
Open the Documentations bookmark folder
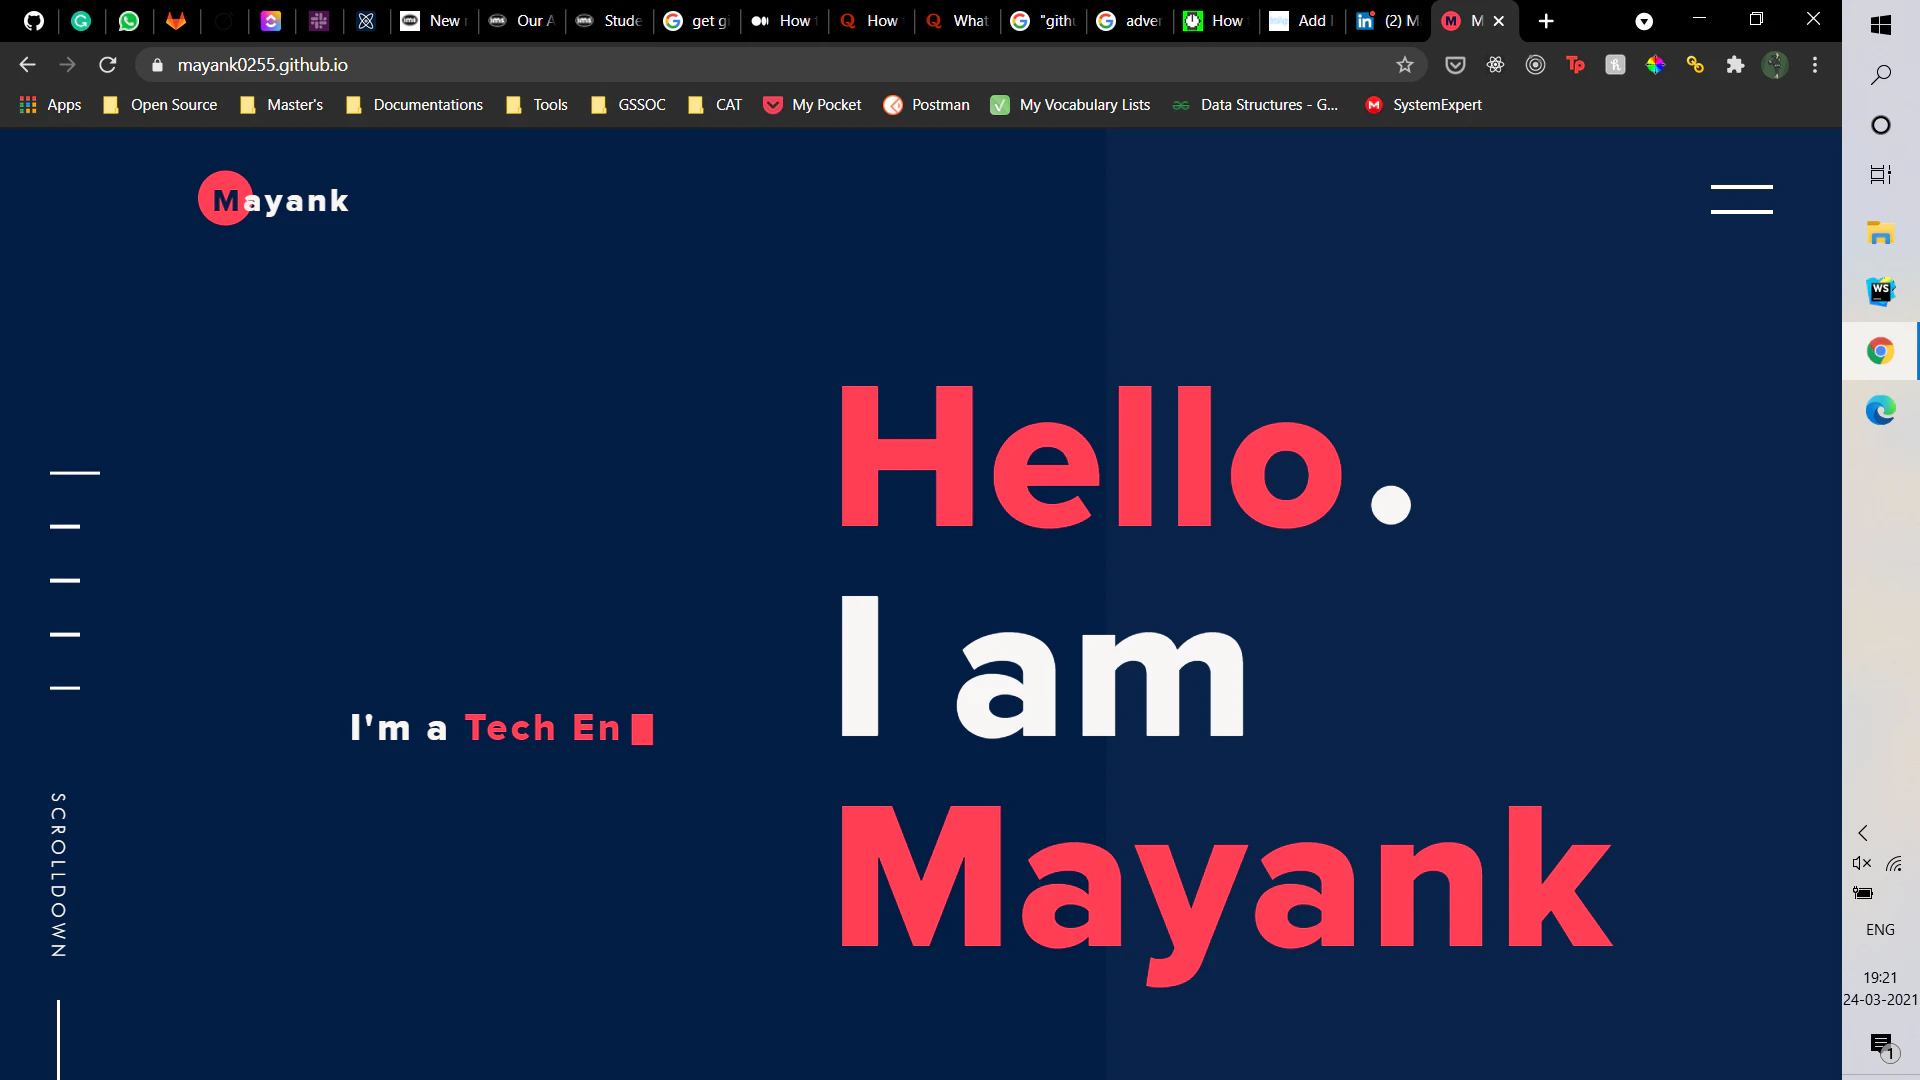(x=414, y=105)
